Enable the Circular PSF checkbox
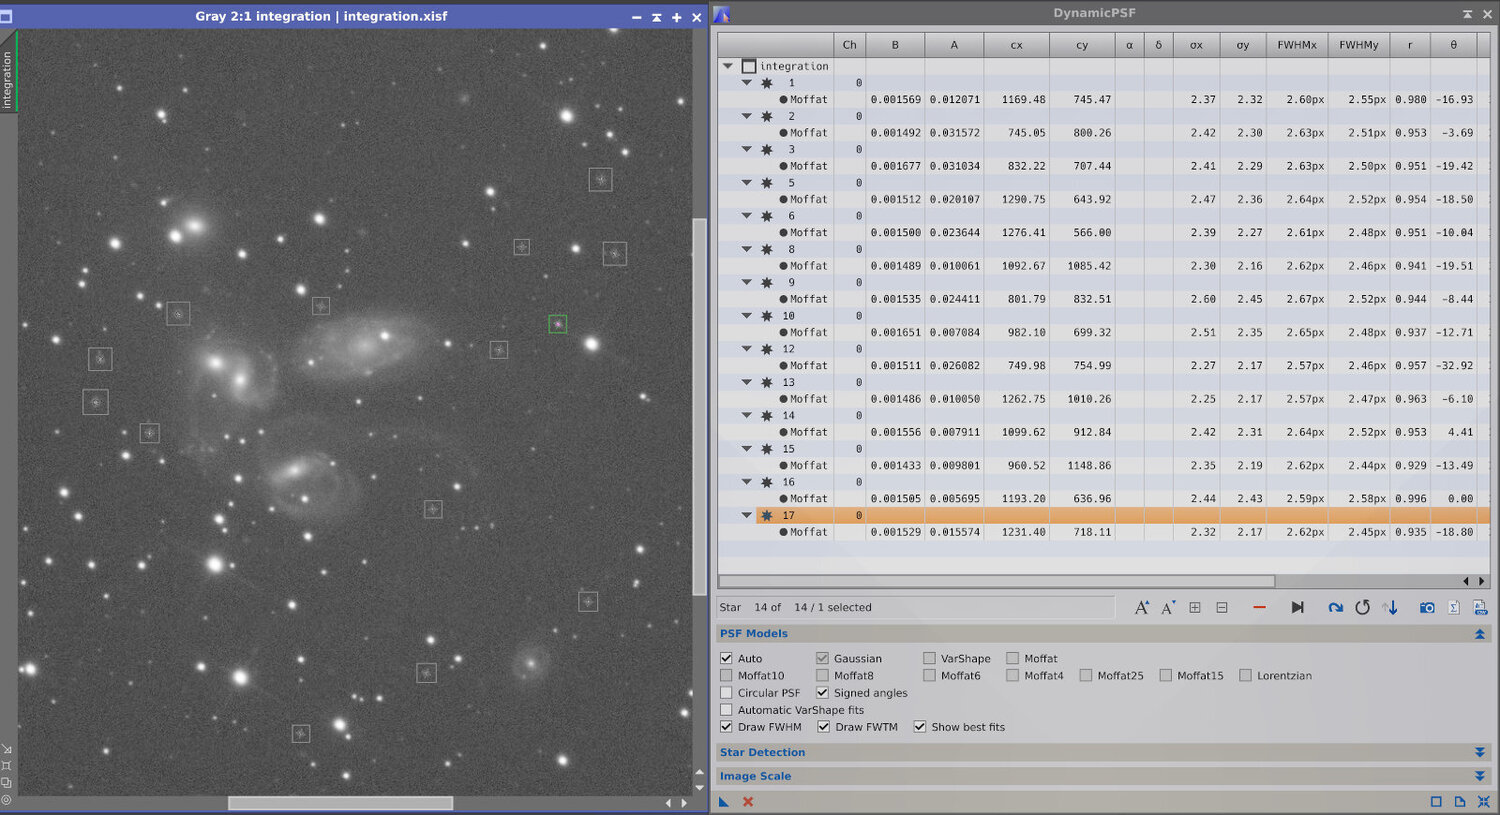Viewport: 1500px width, 815px height. 726,693
